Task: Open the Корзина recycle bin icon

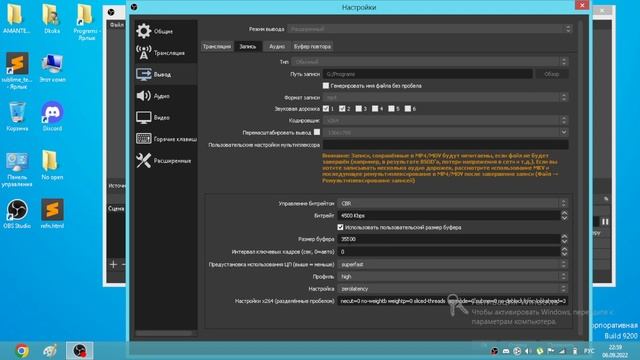Action: pyautogui.click(x=17, y=116)
